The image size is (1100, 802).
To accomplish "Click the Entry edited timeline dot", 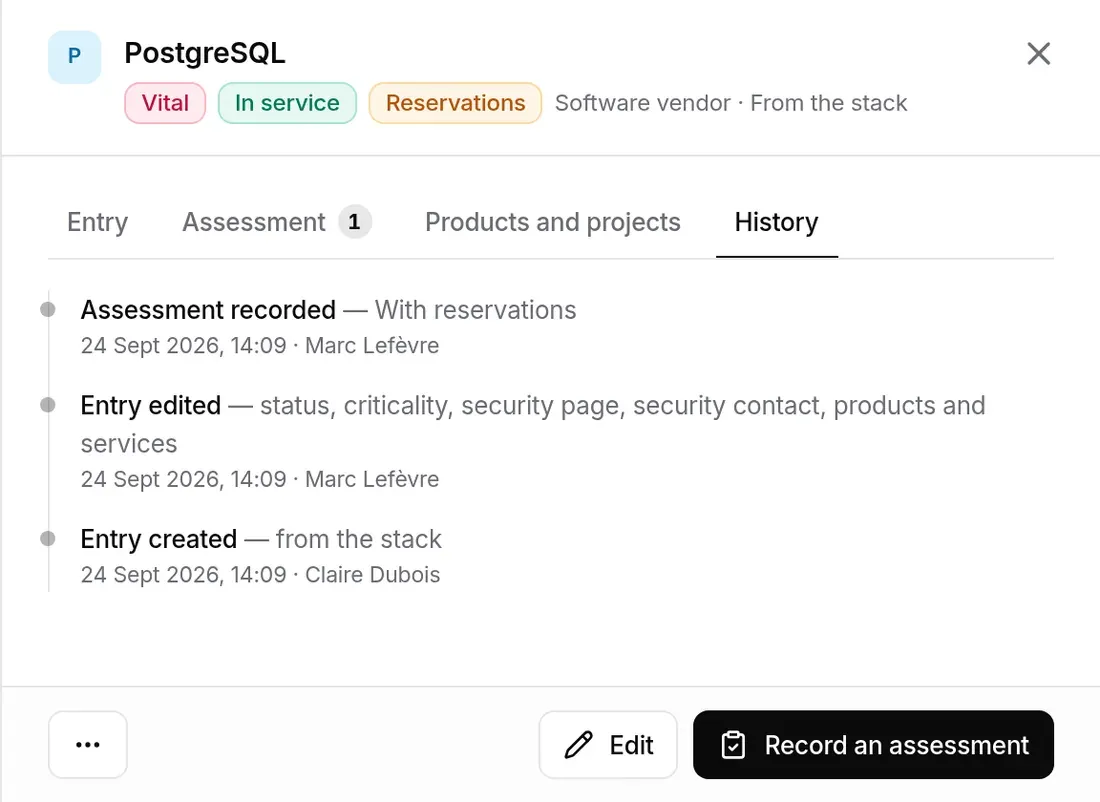I will pyautogui.click(x=48, y=405).
